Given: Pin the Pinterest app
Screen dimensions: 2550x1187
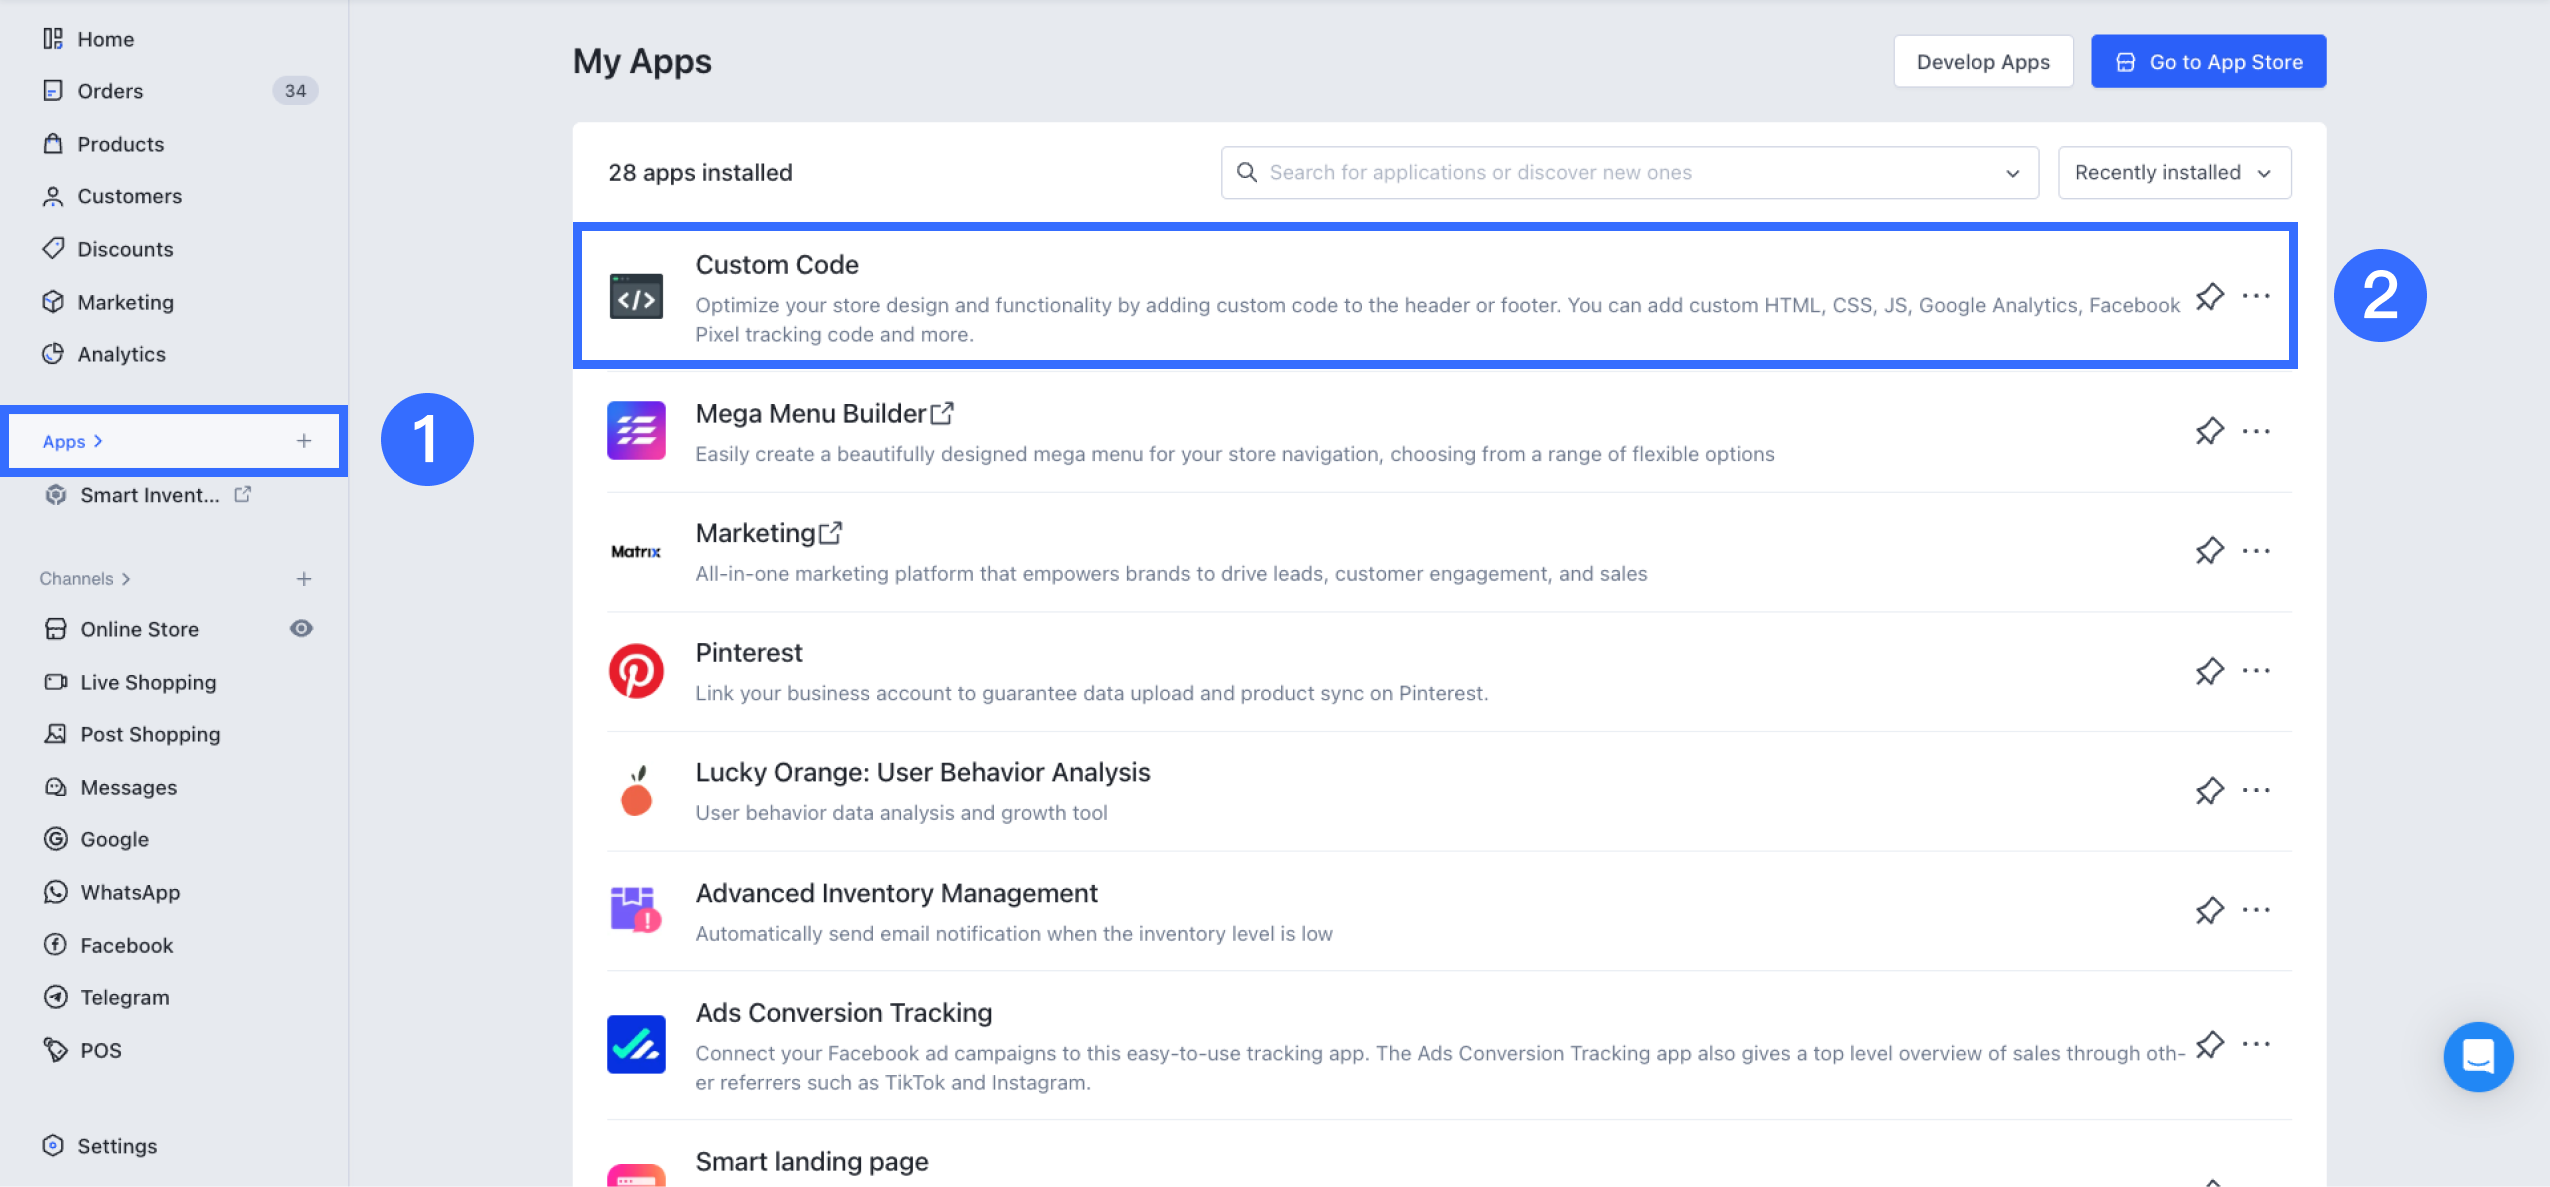Looking at the screenshot, I should point(2209,671).
